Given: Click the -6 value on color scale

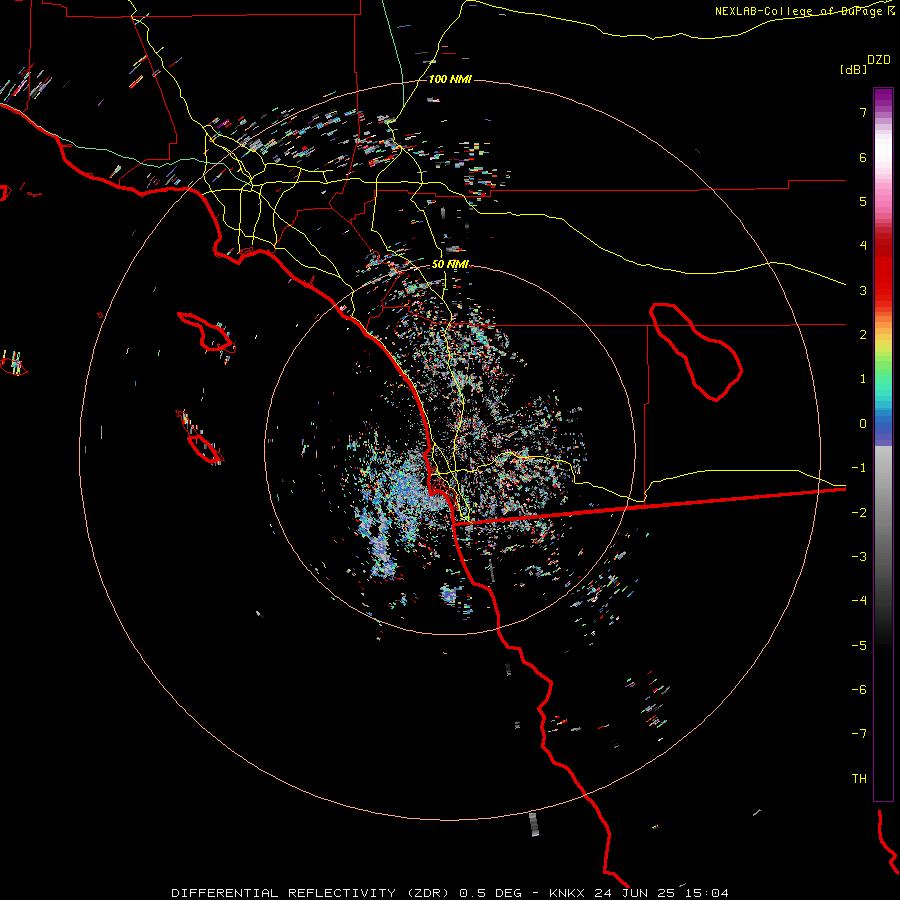Looking at the screenshot, I should click(x=859, y=690).
